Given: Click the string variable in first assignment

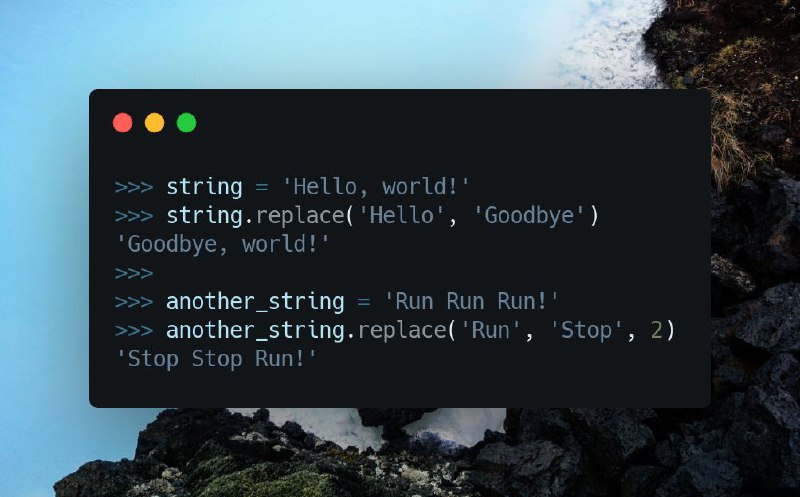Looking at the screenshot, I should click(204, 187).
